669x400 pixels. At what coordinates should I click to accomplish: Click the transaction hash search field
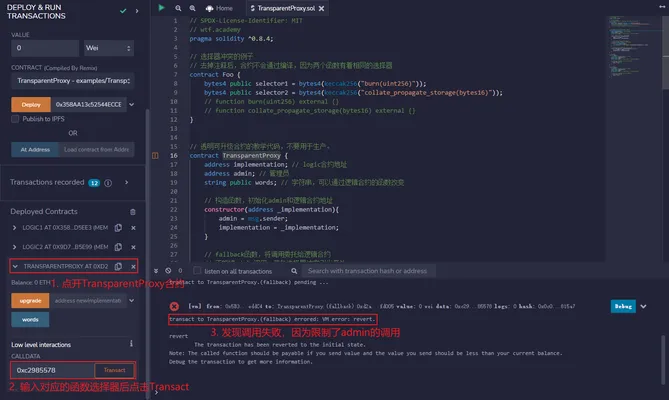369,271
